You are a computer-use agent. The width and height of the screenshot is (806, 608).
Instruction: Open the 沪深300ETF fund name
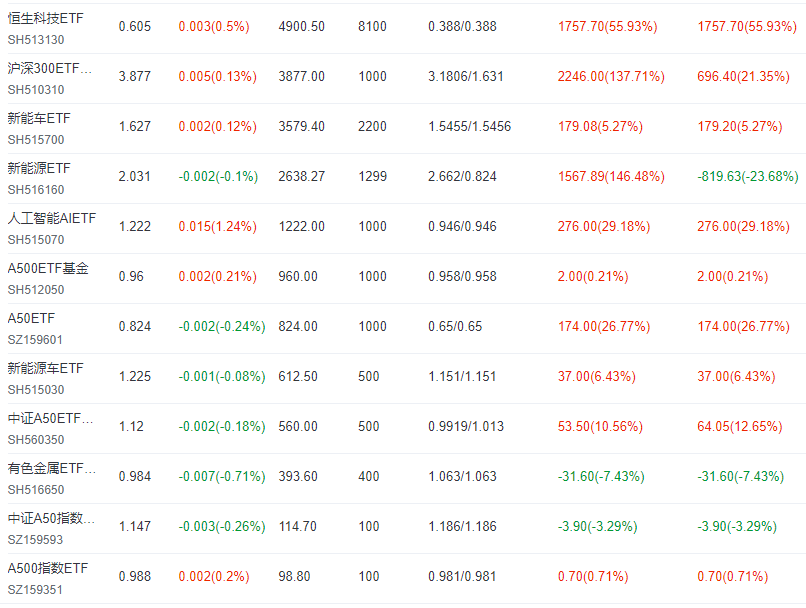pos(50,68)
